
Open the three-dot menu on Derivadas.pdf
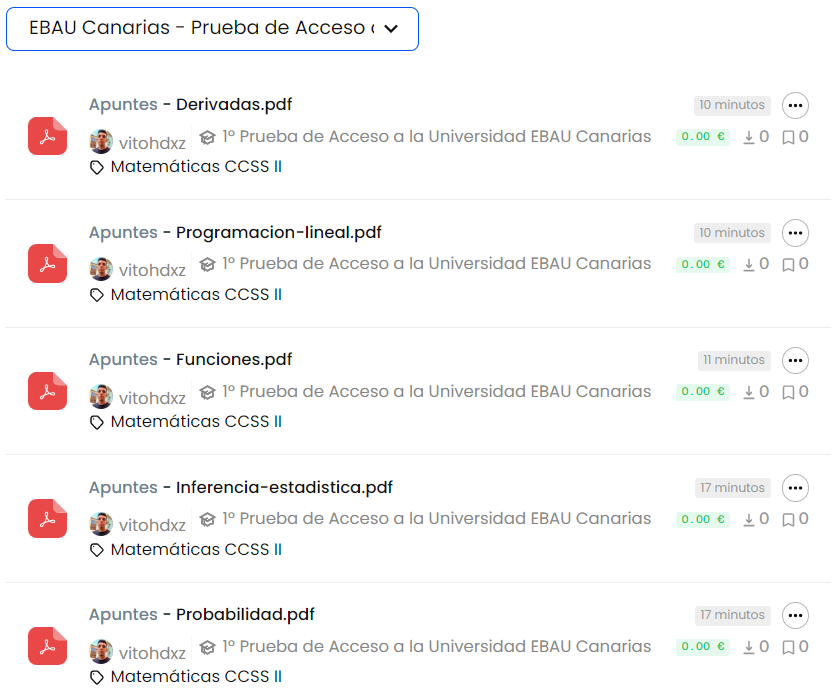(795, 106)
